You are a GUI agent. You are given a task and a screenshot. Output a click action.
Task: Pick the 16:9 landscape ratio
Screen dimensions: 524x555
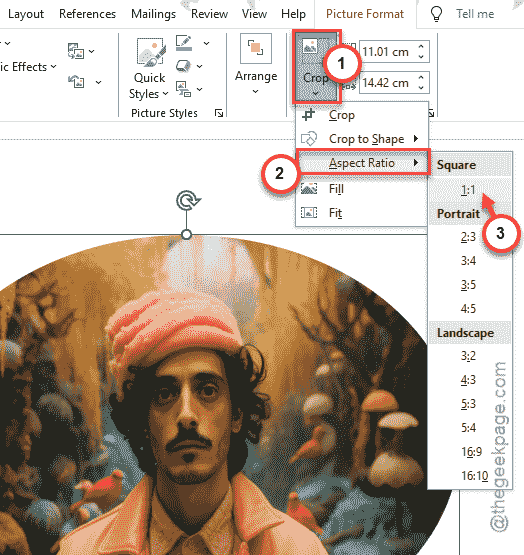click(x=471, y=452)
